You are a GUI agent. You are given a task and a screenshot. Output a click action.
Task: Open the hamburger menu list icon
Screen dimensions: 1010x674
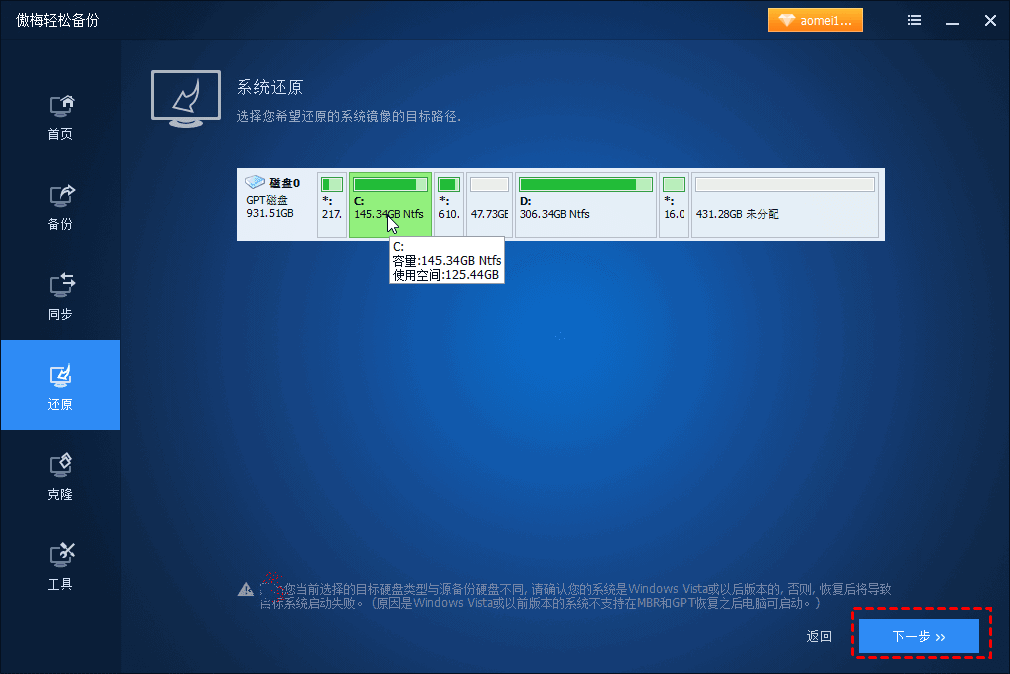(914, 21)
